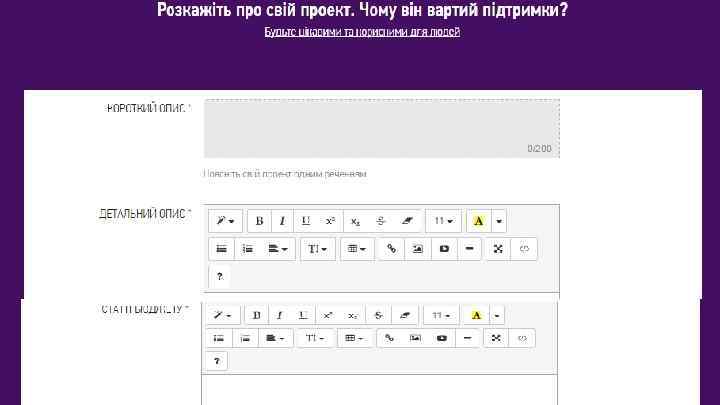Image resolution: width=720 pixels, height=405 pixels.
Task: Toggle fullscreen in the Статті бюджету editor
Action: point(495,338)
